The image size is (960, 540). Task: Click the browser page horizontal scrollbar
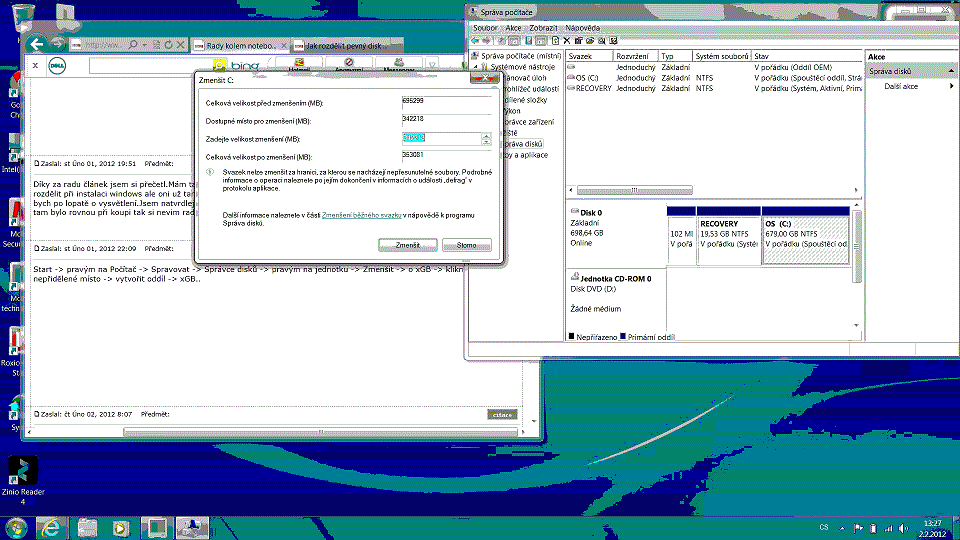[x=320, y=432]
